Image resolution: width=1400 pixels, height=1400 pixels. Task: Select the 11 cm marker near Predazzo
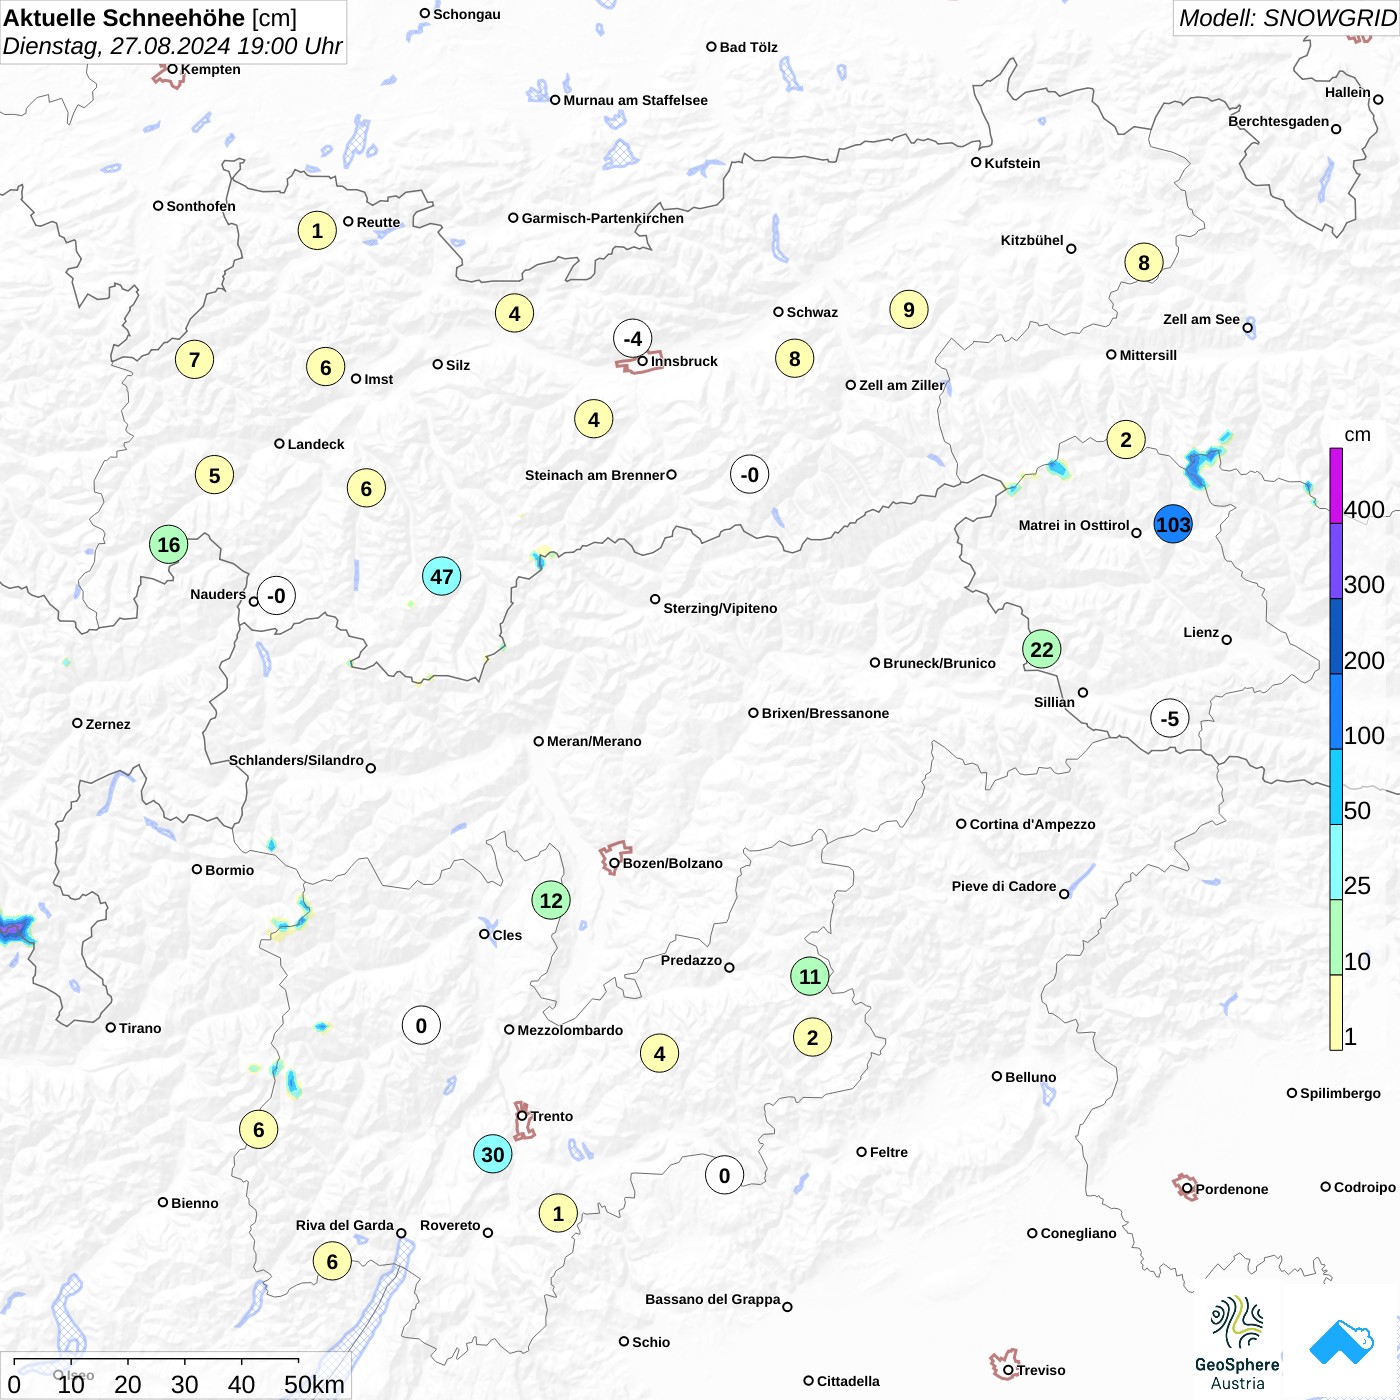tap(810, 976)
